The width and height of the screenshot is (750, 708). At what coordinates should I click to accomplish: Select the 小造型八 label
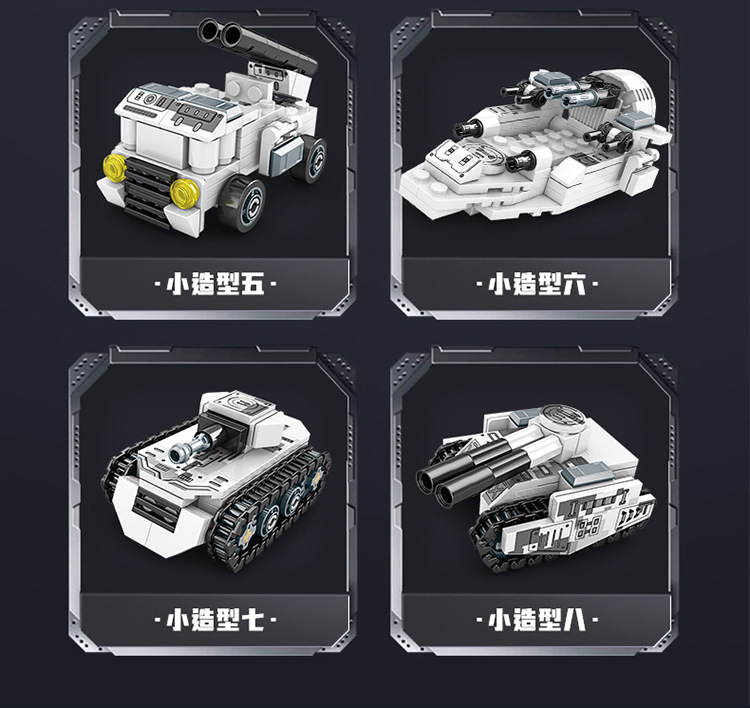click(x=537, y=620)
